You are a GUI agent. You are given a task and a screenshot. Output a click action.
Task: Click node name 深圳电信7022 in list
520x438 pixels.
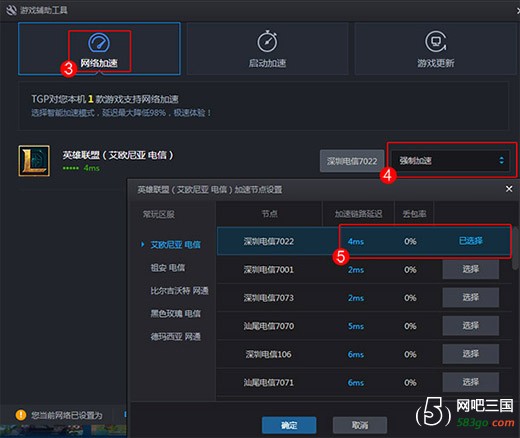click(x=269, y=241)
